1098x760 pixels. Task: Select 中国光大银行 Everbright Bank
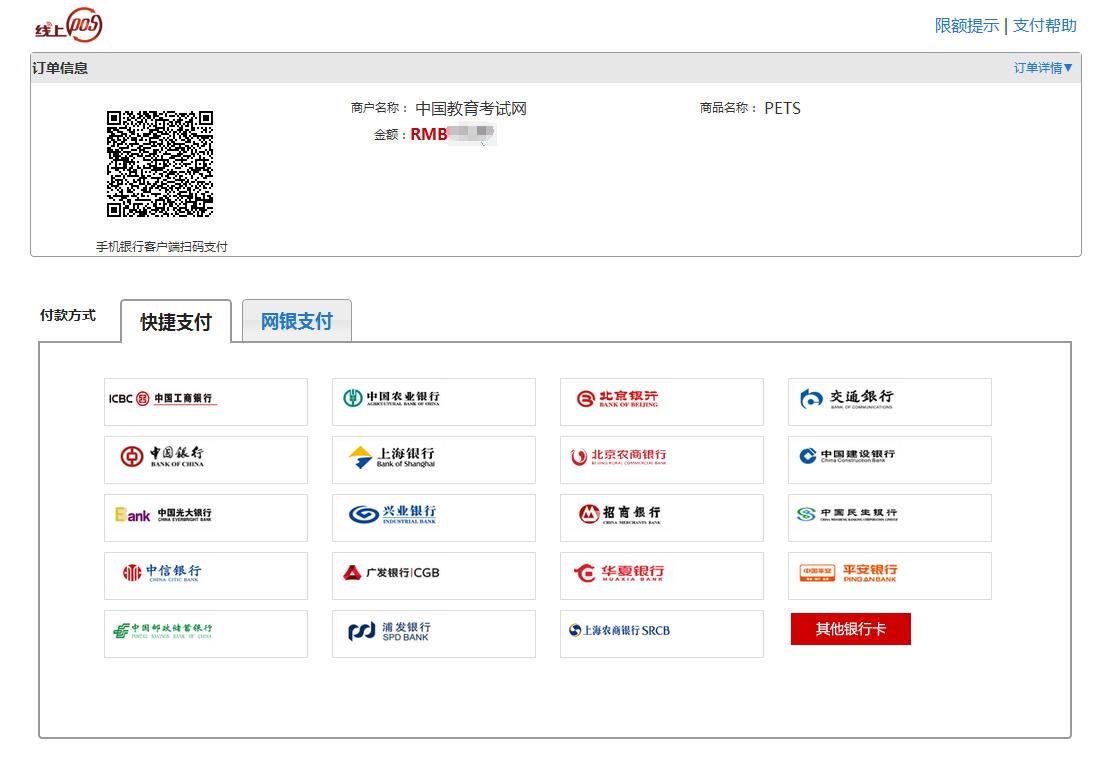(206, 518)
